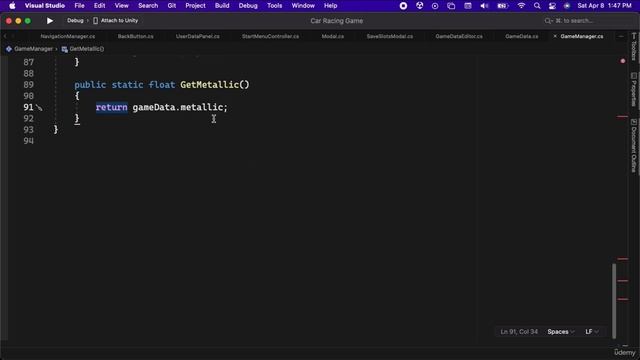
Task: Switch to the NavigationManager.cs tab
Action: [68, 36]
